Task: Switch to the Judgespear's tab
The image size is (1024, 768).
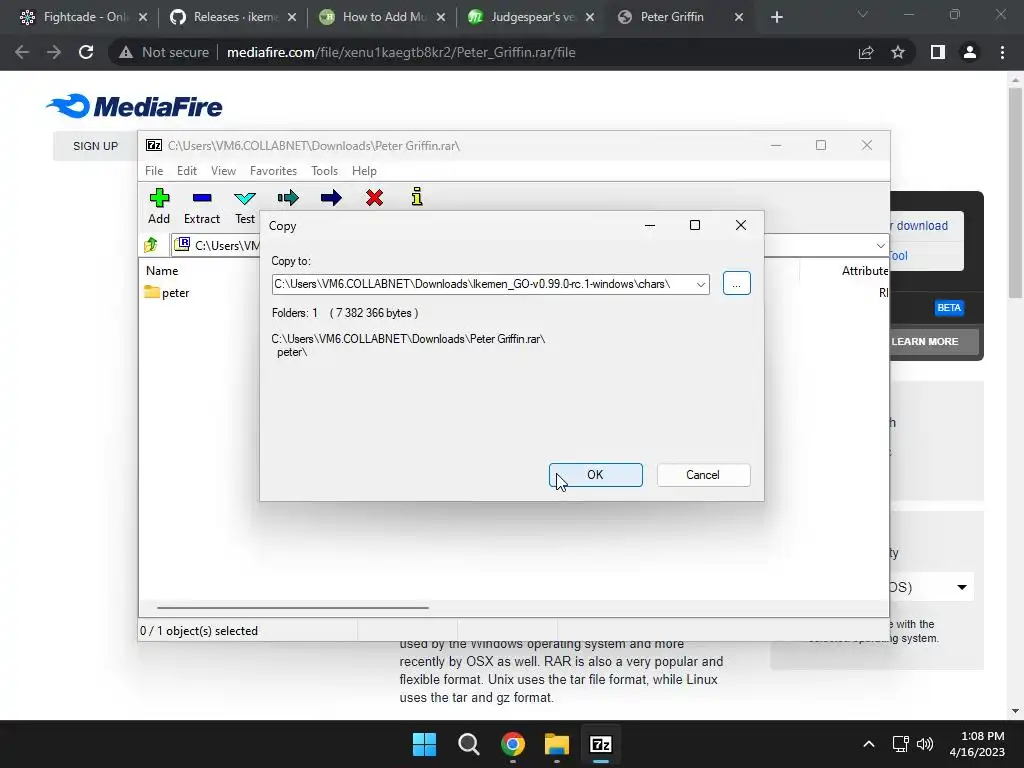Action: click(530, 17)
